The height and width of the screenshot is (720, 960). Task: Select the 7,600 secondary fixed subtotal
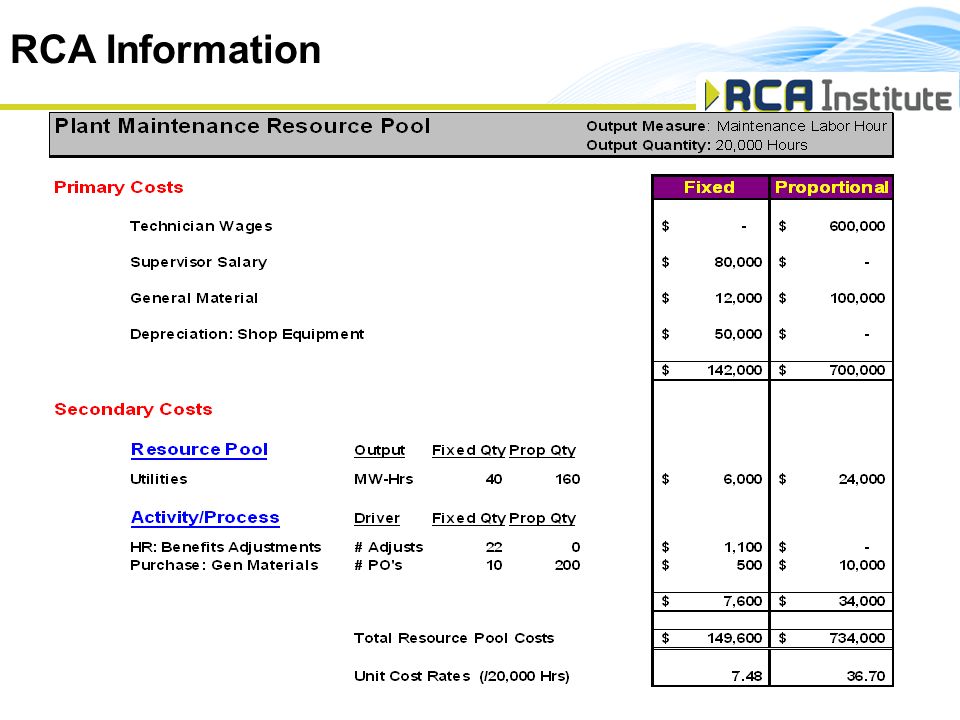coord(743,601)
